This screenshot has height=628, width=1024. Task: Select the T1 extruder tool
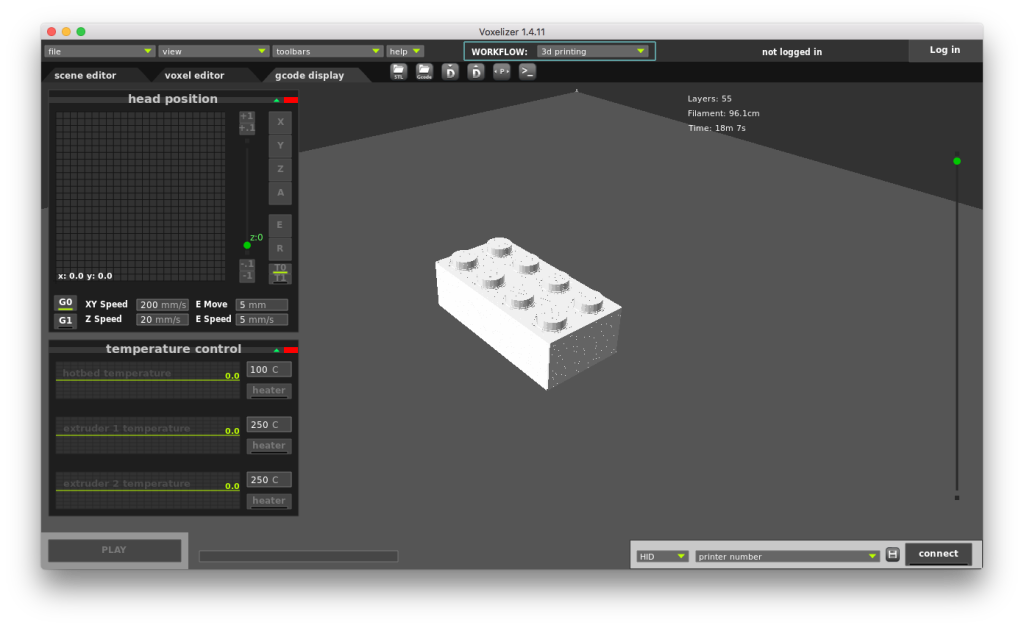pos(280,278)
